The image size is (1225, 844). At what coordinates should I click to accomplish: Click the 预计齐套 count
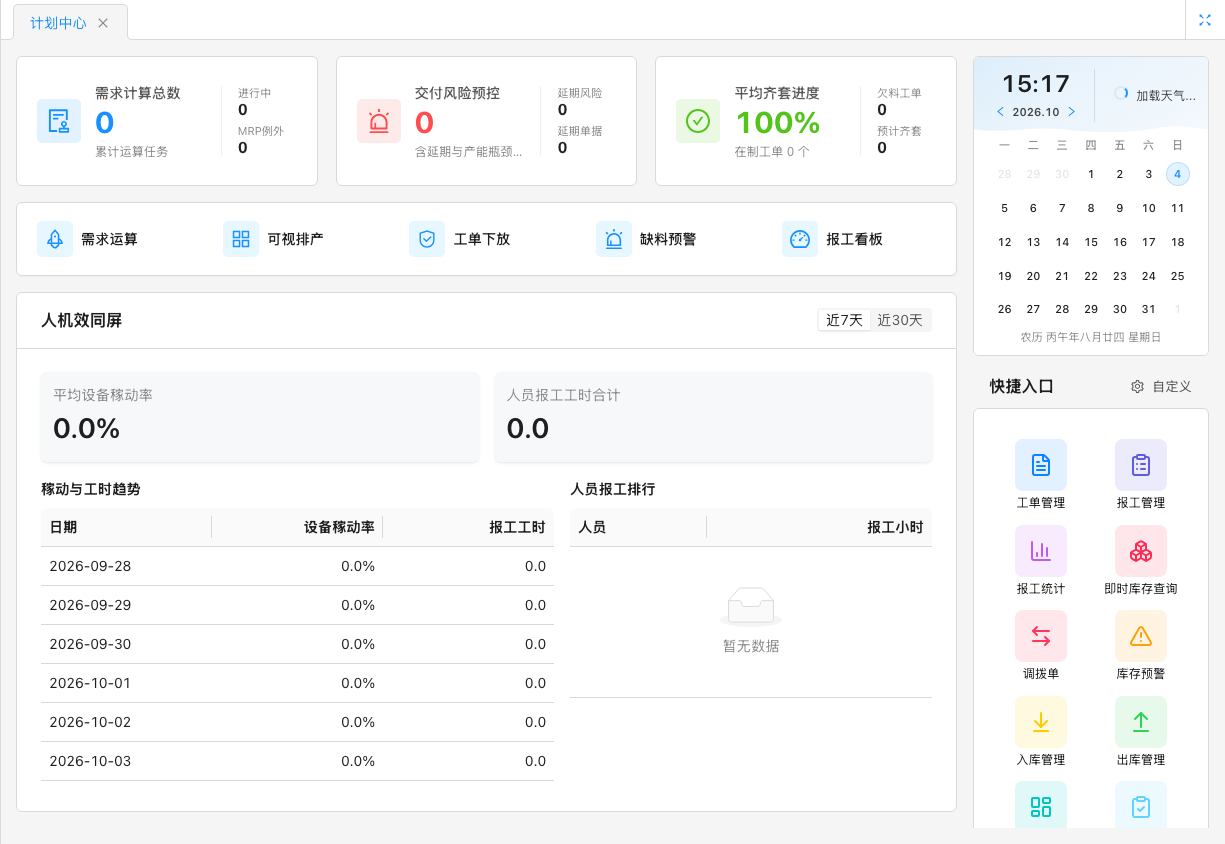tap(882, 148)
